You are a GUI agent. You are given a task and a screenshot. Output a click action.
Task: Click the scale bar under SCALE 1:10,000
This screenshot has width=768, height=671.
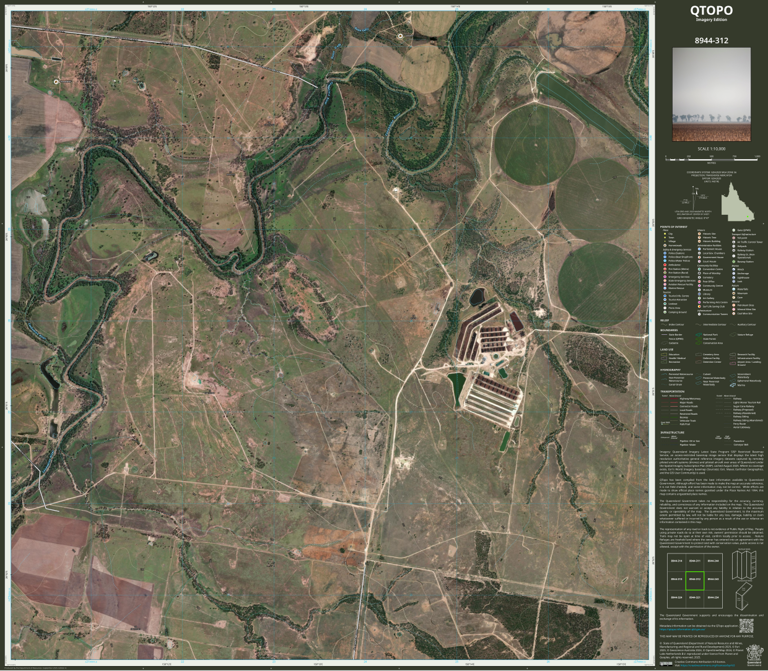[713, 159]
